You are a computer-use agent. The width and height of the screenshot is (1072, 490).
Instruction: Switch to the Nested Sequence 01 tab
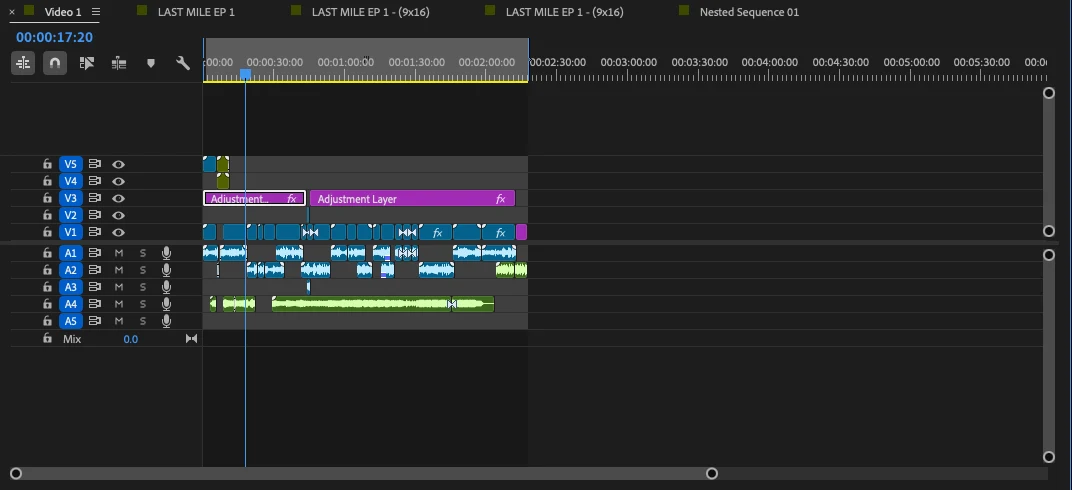point(749,12)
